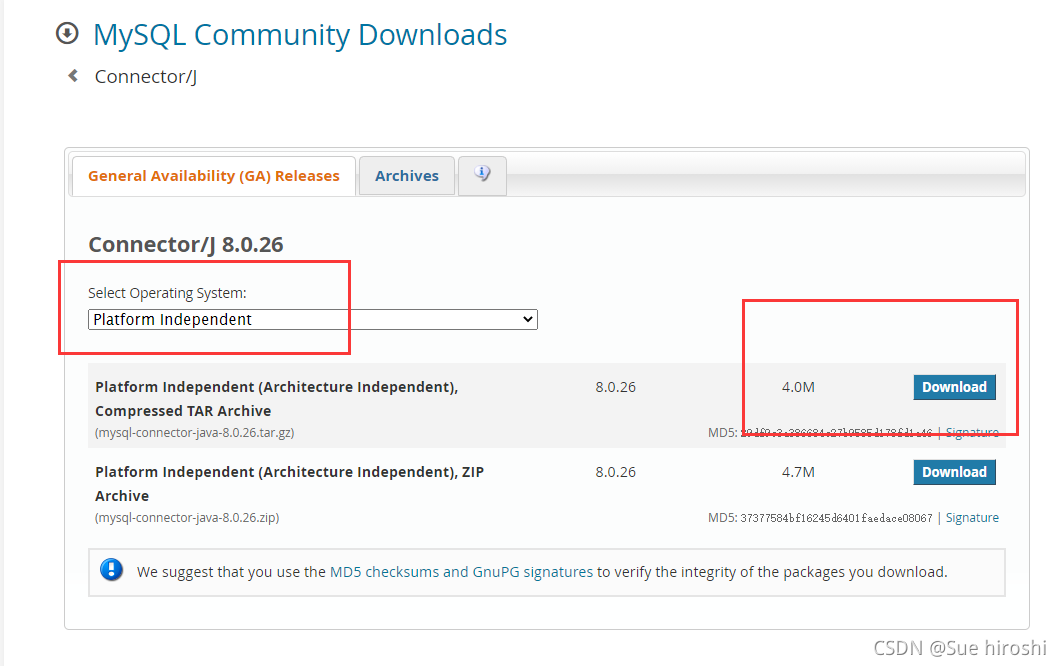Screen dimensions: 1061x666
Task: Open the information icon tab
Action: pyautogui.click(x=482, y=175)
